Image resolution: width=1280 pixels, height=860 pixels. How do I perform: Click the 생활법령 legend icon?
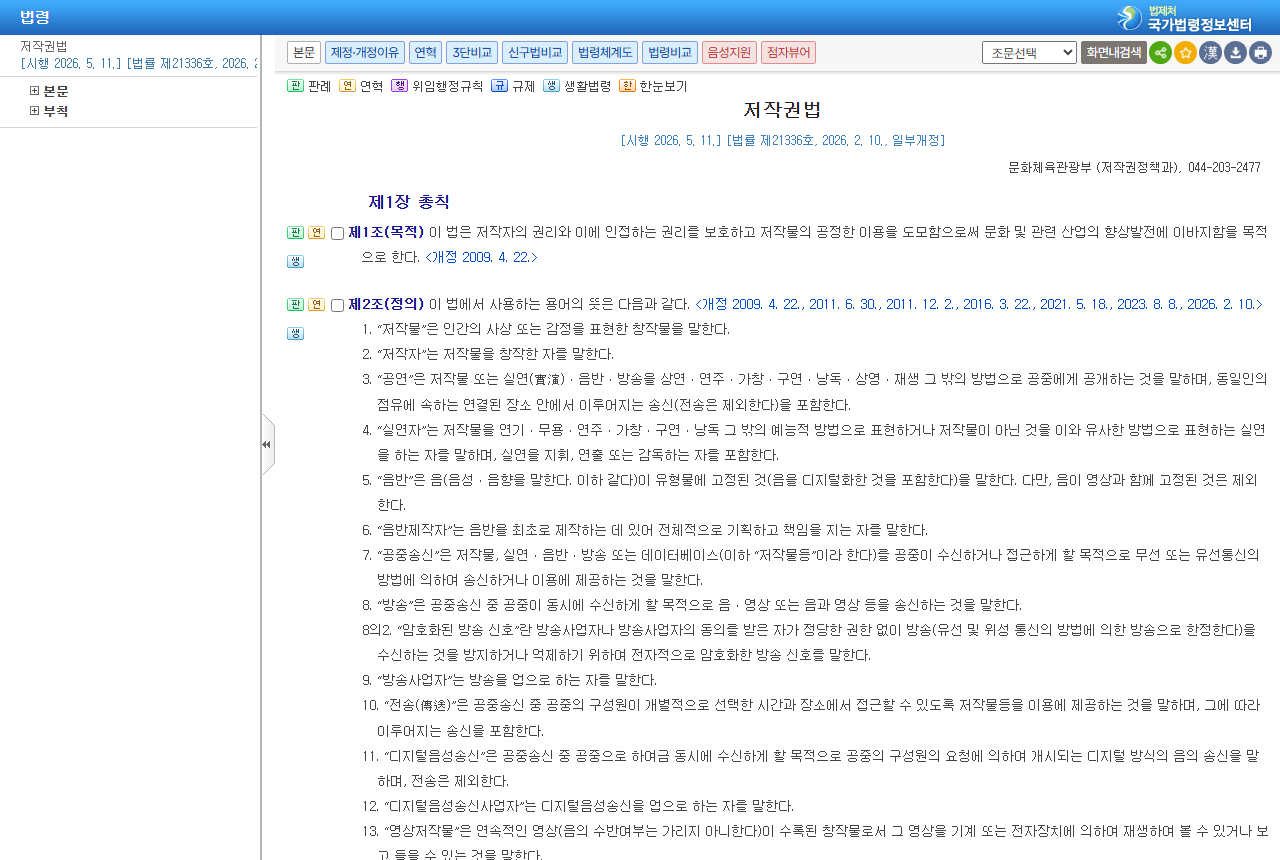tap(551, 86)
